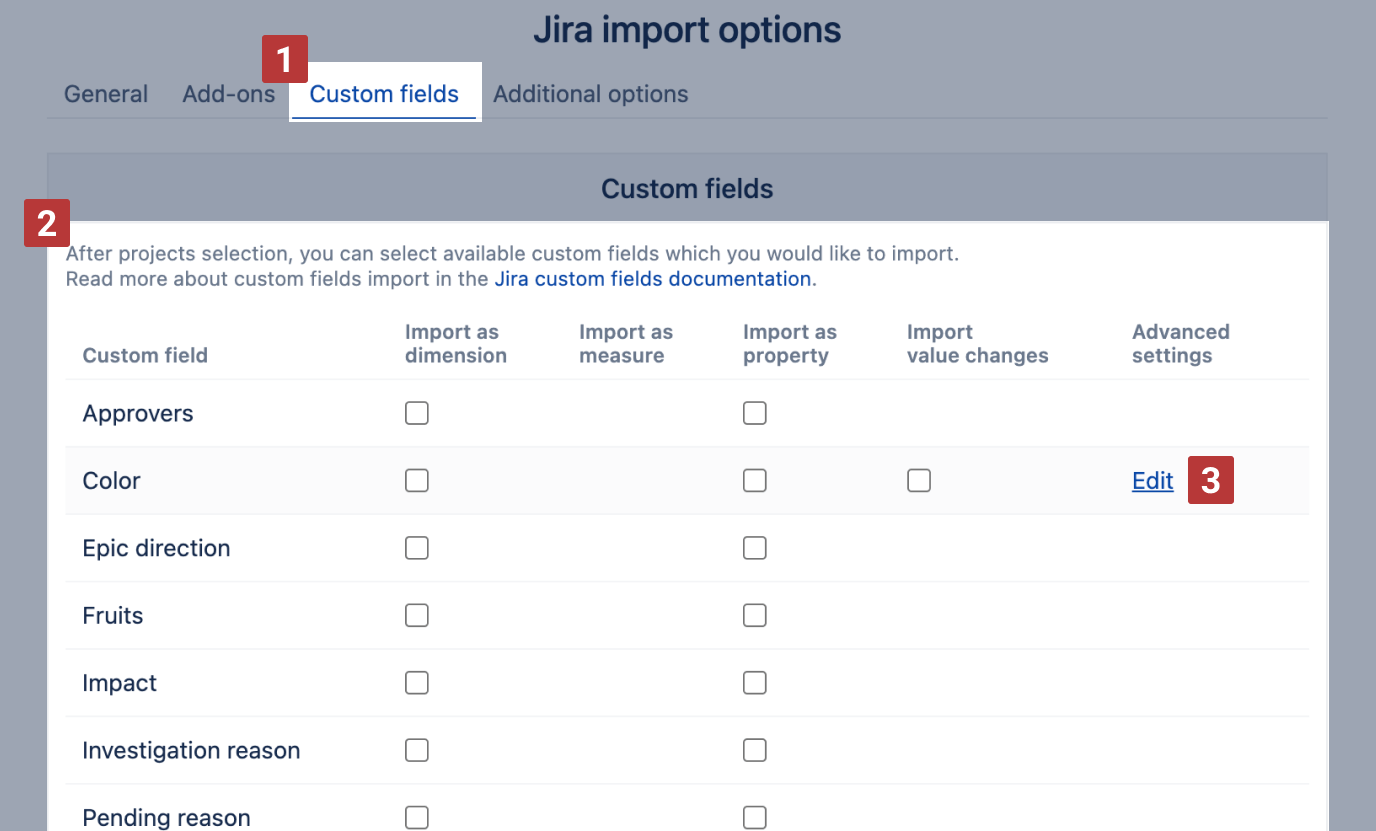1376x831 pixels.
Task: Check Import as property for Approvers
Action: coord(755,413)
